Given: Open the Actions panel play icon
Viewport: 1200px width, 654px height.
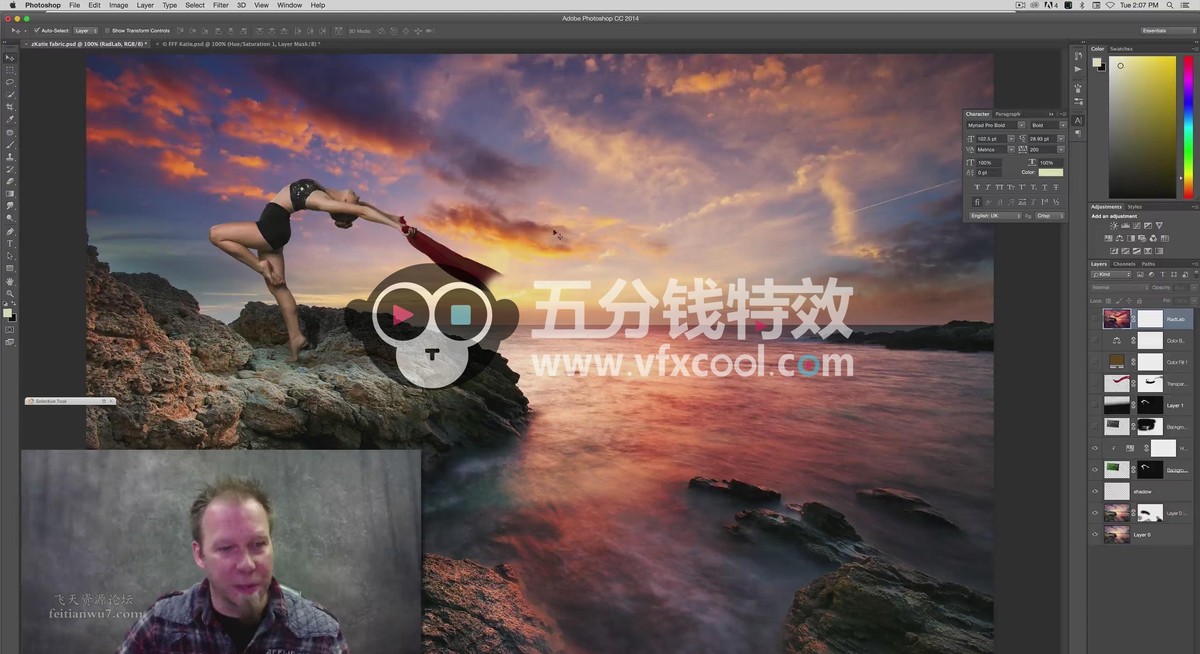Looking at the screenshot, I should 1078,69.
